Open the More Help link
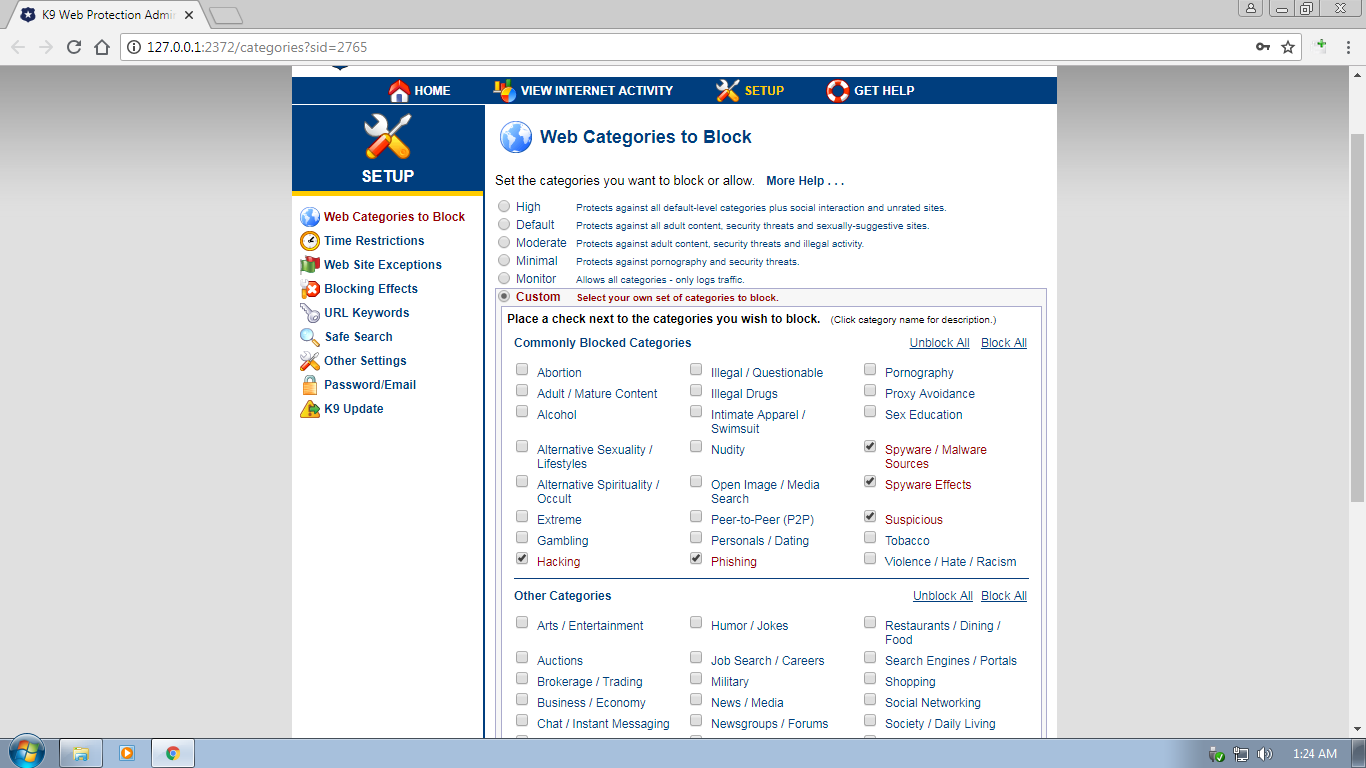 [x=805, y=181]
